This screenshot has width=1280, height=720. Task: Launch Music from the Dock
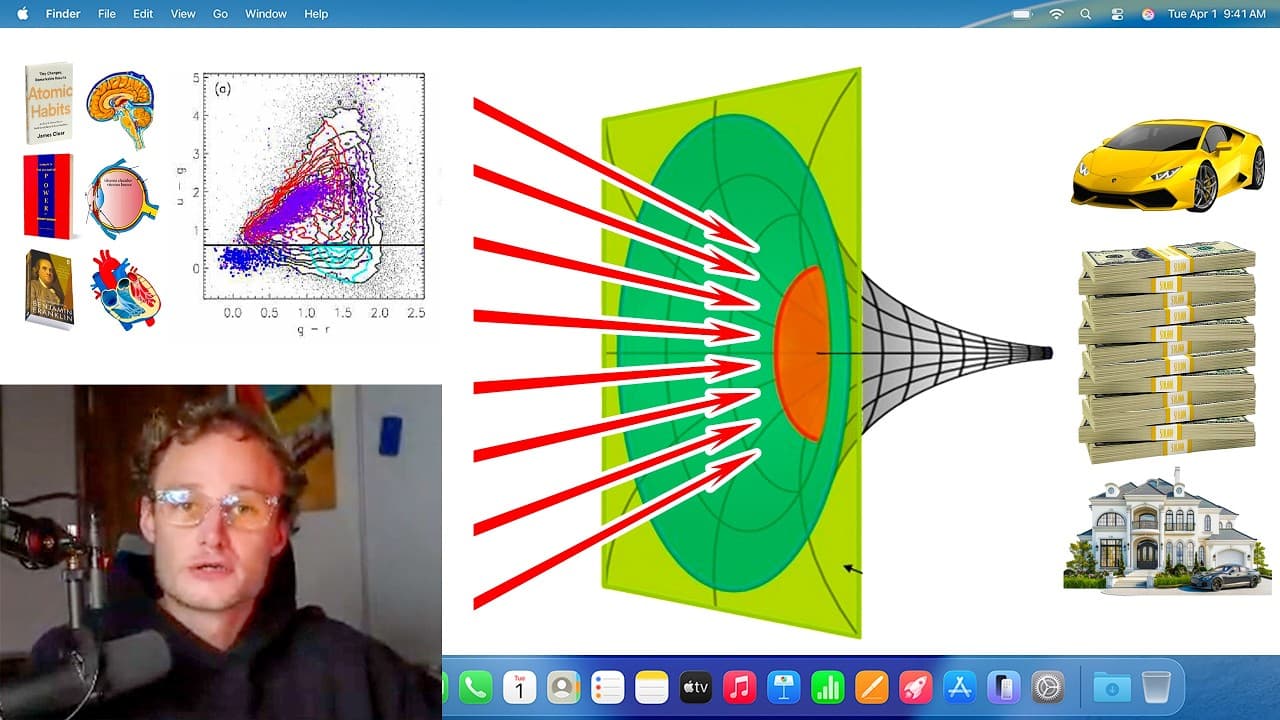[x=740, y=687]
